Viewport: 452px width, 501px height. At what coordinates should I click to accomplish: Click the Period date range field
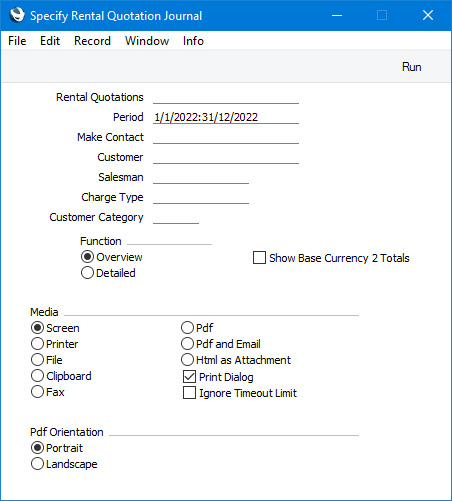(226, 117)
